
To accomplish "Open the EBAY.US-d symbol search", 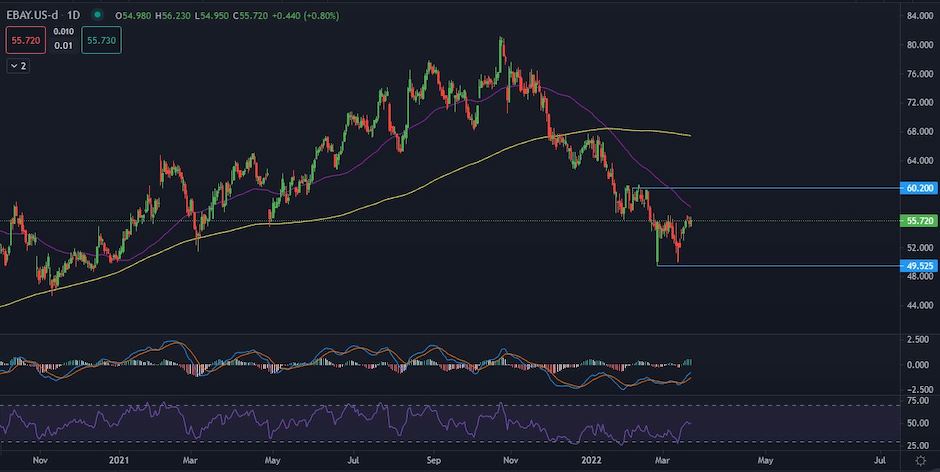I will point(32,16).
